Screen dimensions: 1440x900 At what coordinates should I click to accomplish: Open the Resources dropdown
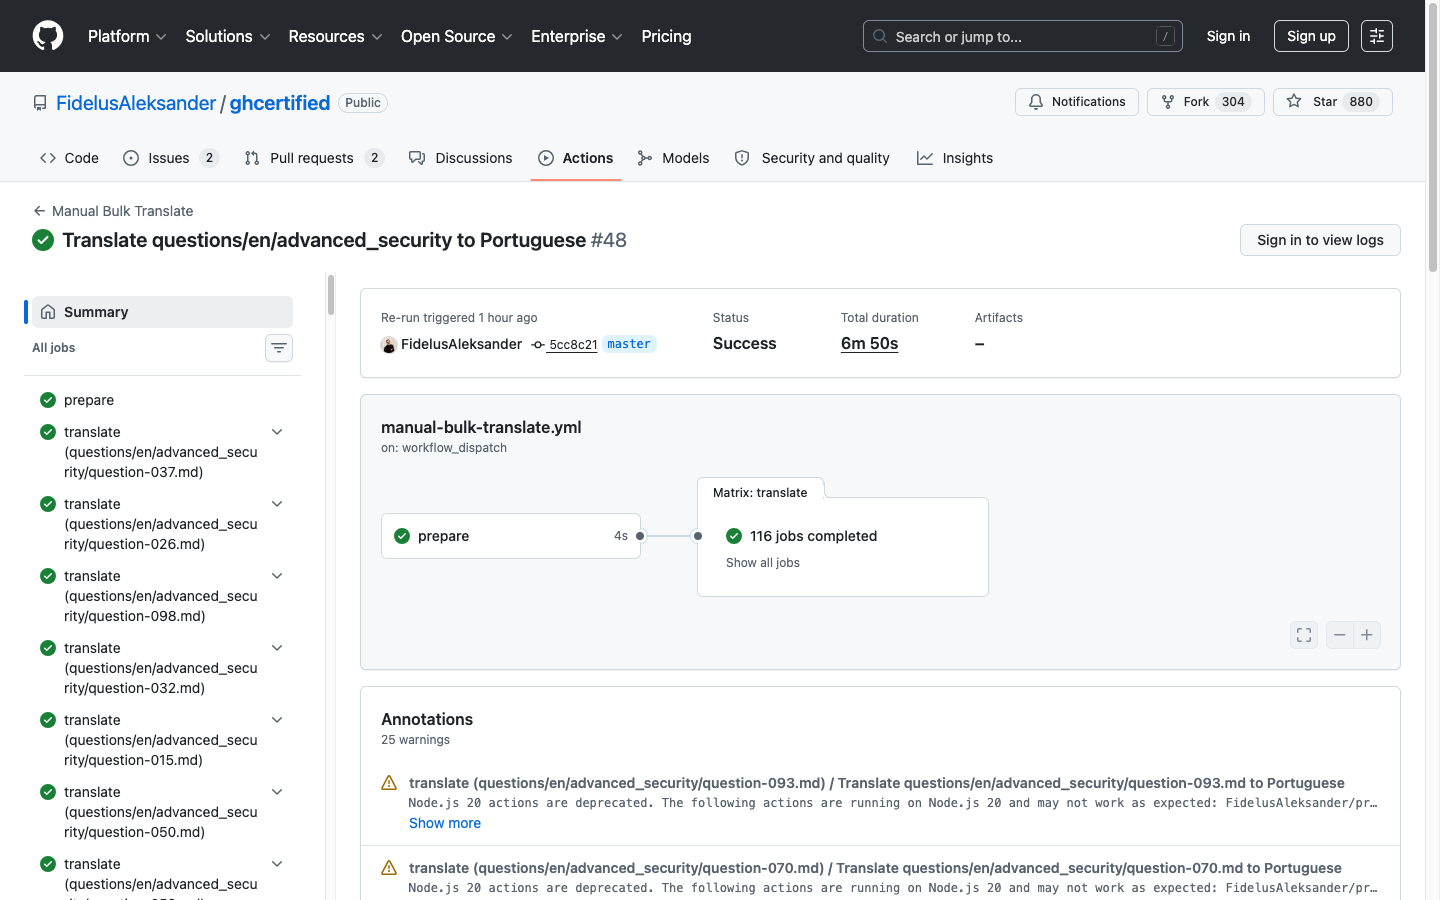click(334, 36)
